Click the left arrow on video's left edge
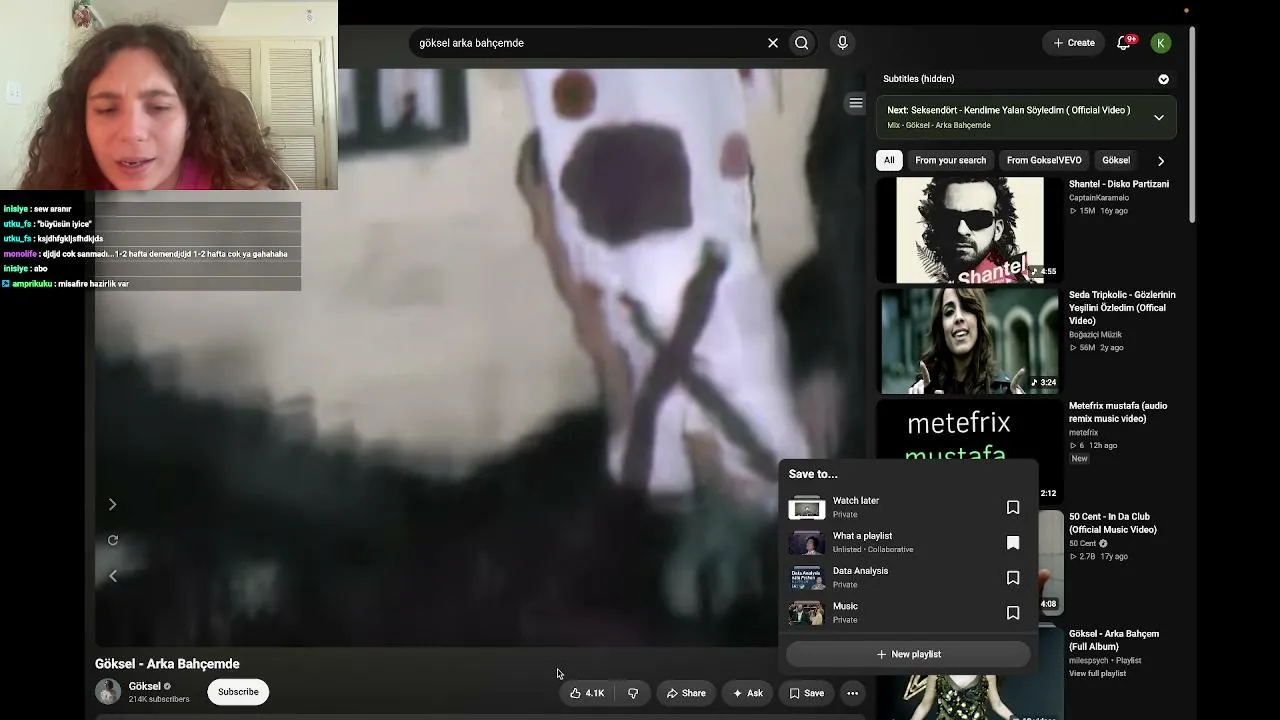Screen dimensions: 1280x720 113,576
